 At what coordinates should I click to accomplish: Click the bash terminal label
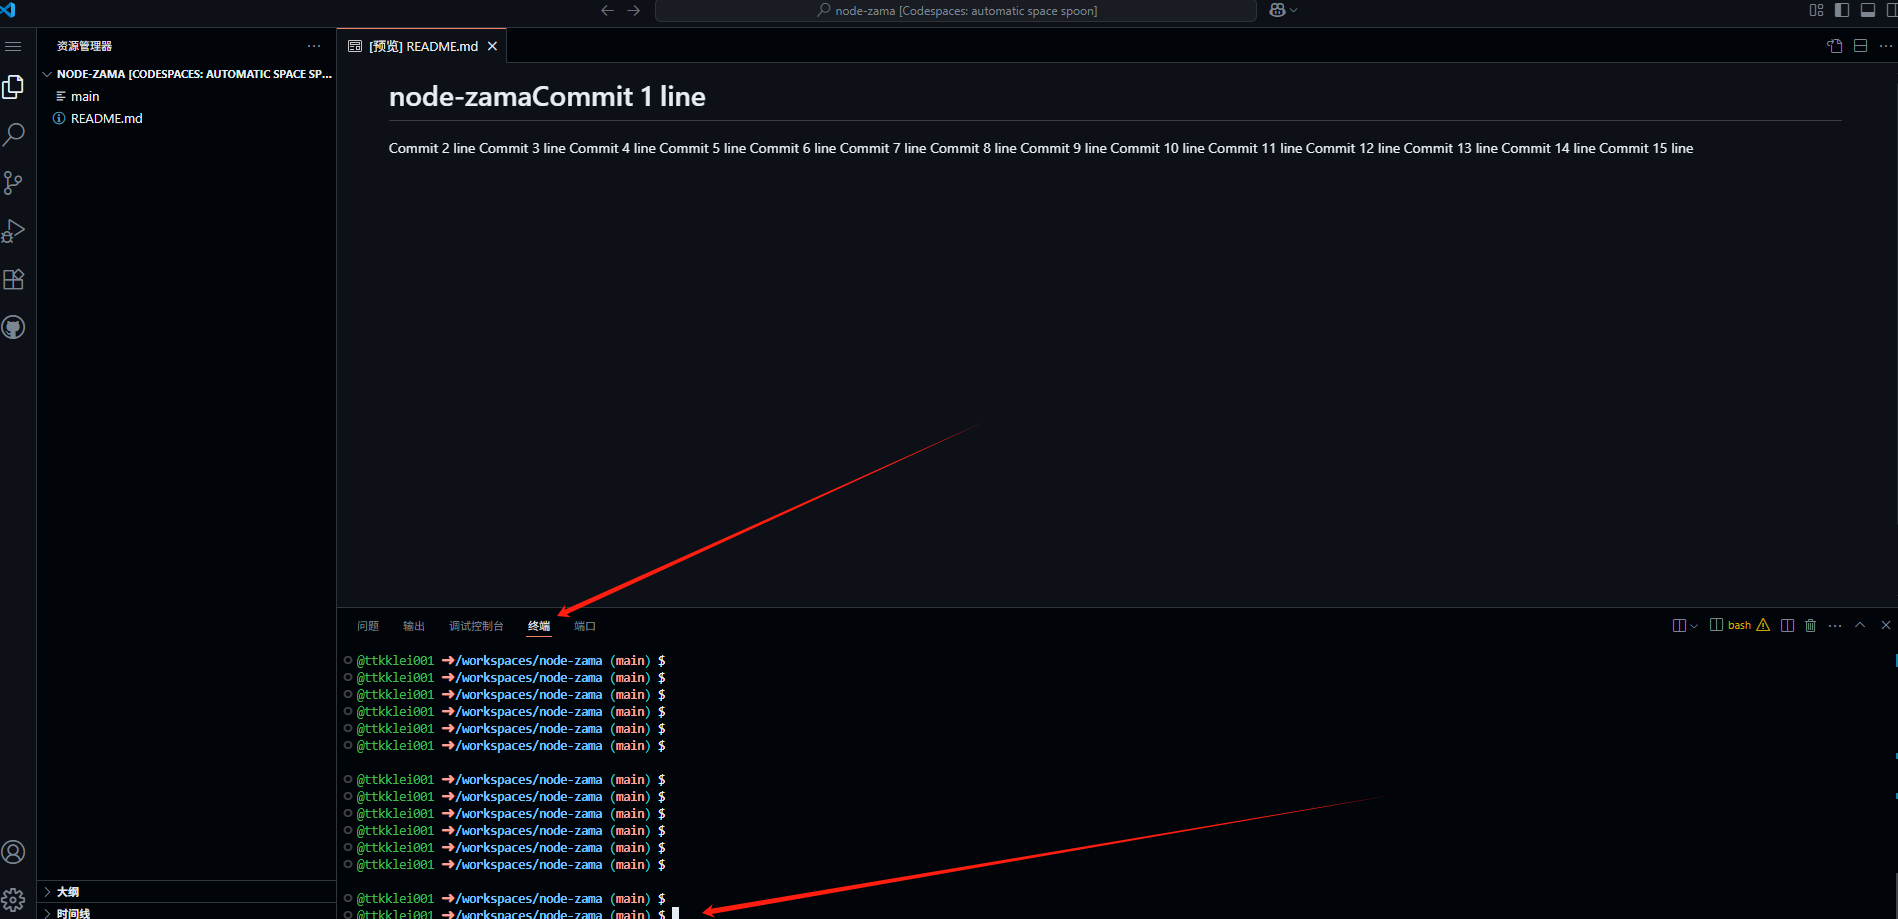(1739, 626)
